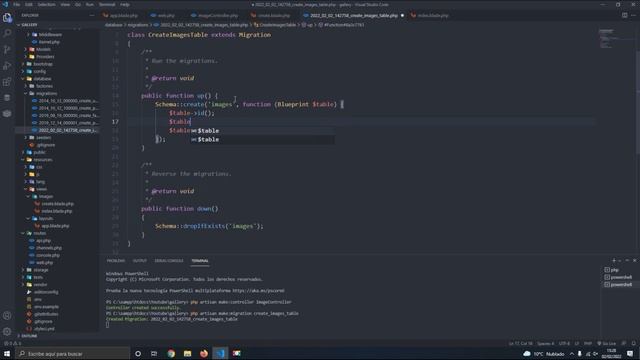Maximize the terminal panel size
The image size is (640, 360).
pos(627,260)
